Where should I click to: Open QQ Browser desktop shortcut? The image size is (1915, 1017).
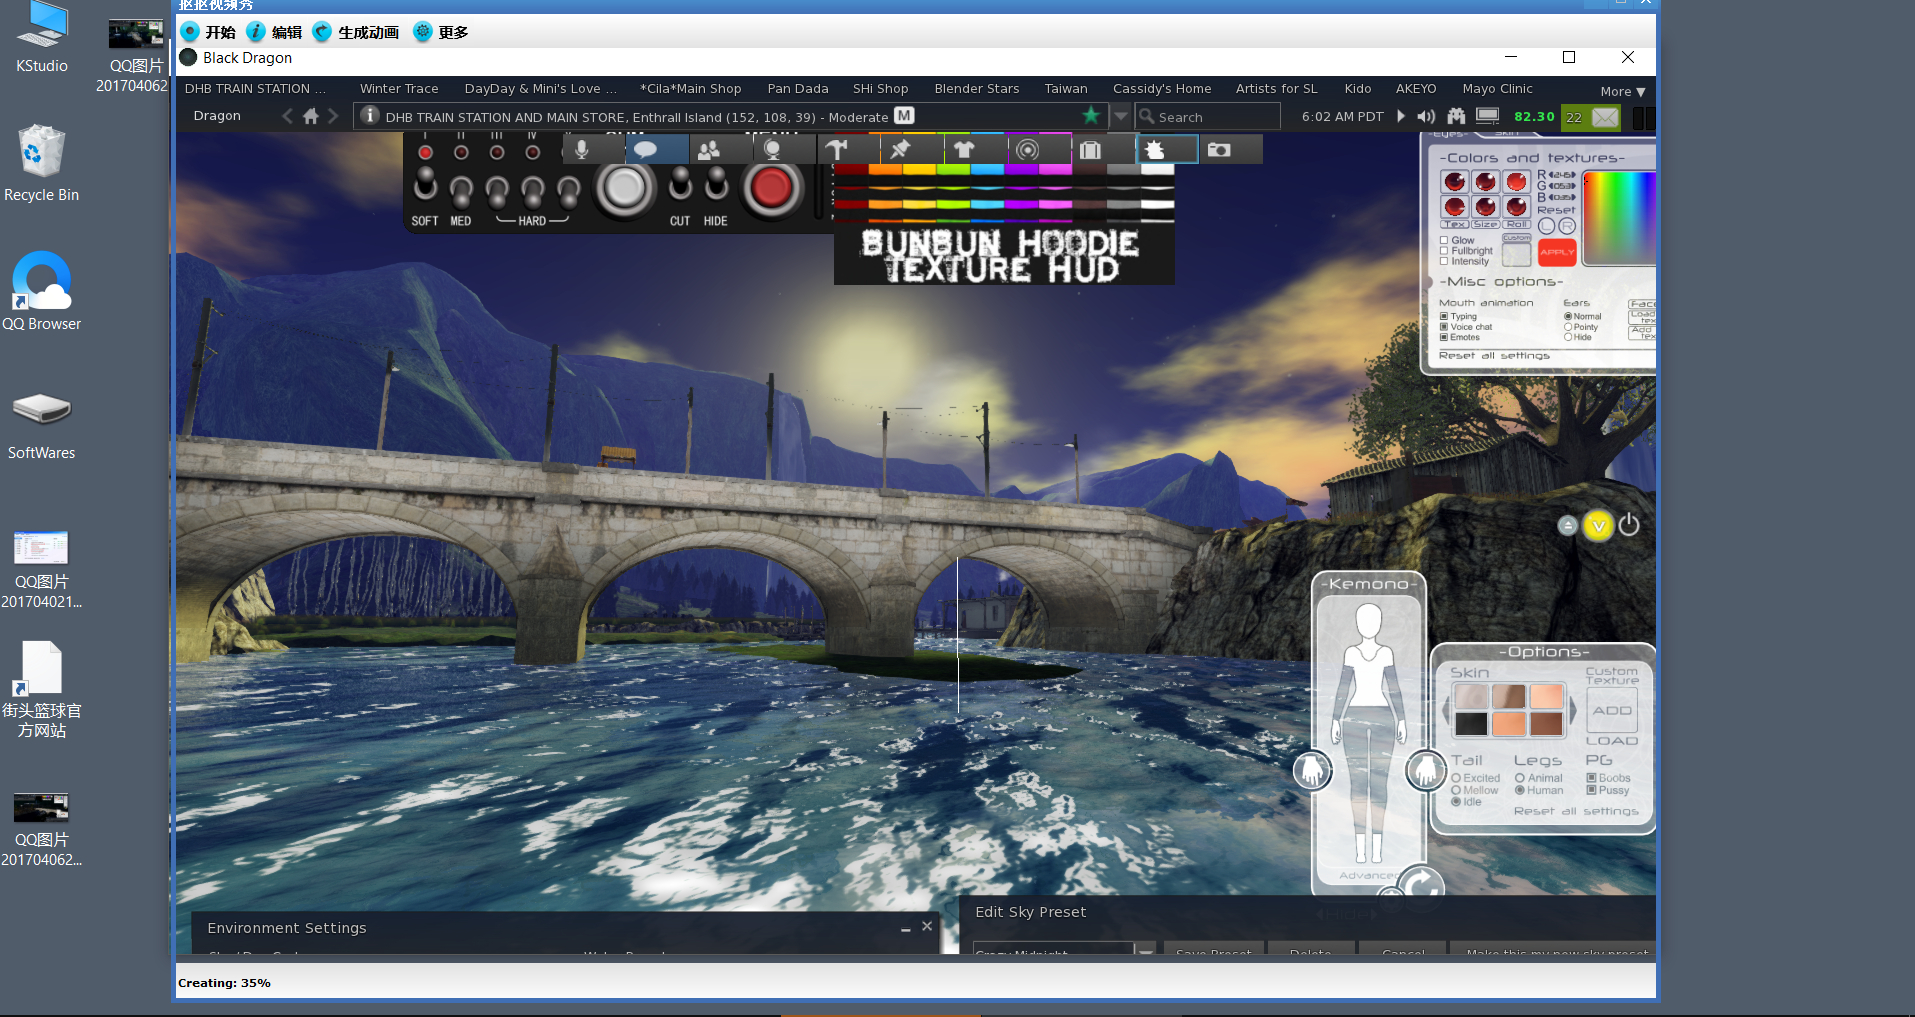[41, 291]
